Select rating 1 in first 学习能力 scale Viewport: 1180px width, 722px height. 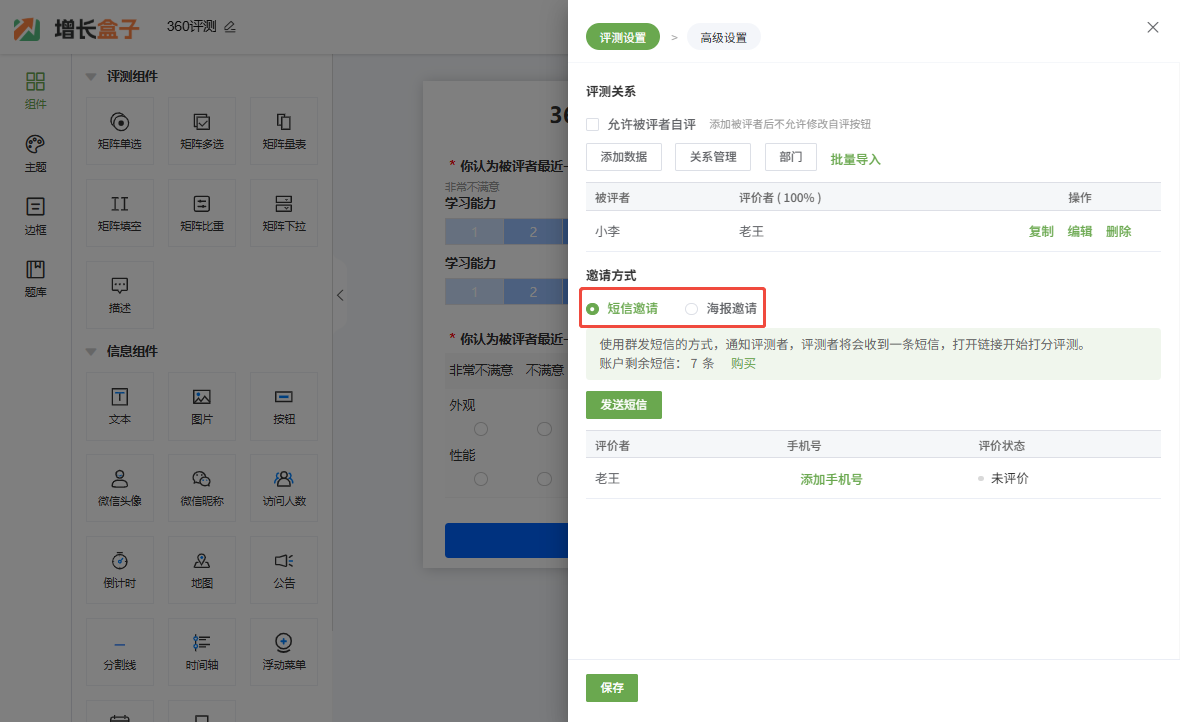tap(474, 232)
